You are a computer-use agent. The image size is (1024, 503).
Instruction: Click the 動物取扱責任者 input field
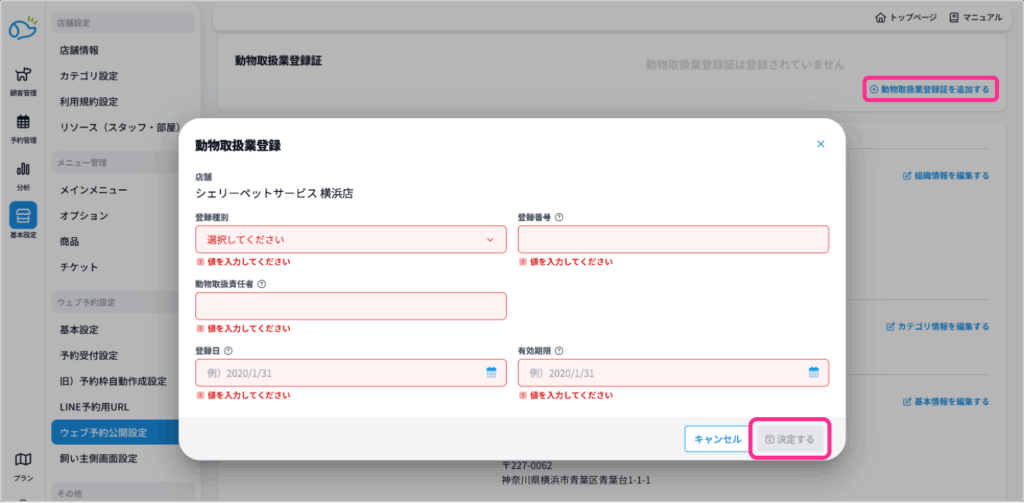click(x=351, y=306)
